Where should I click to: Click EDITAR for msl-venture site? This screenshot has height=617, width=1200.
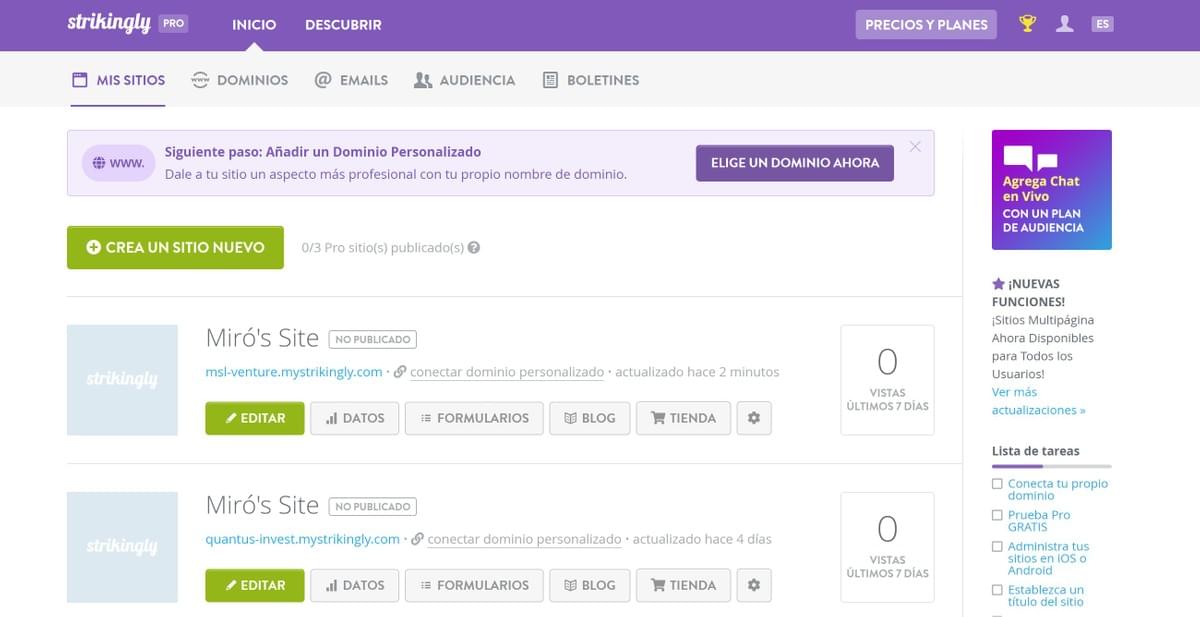pos(255,418)
